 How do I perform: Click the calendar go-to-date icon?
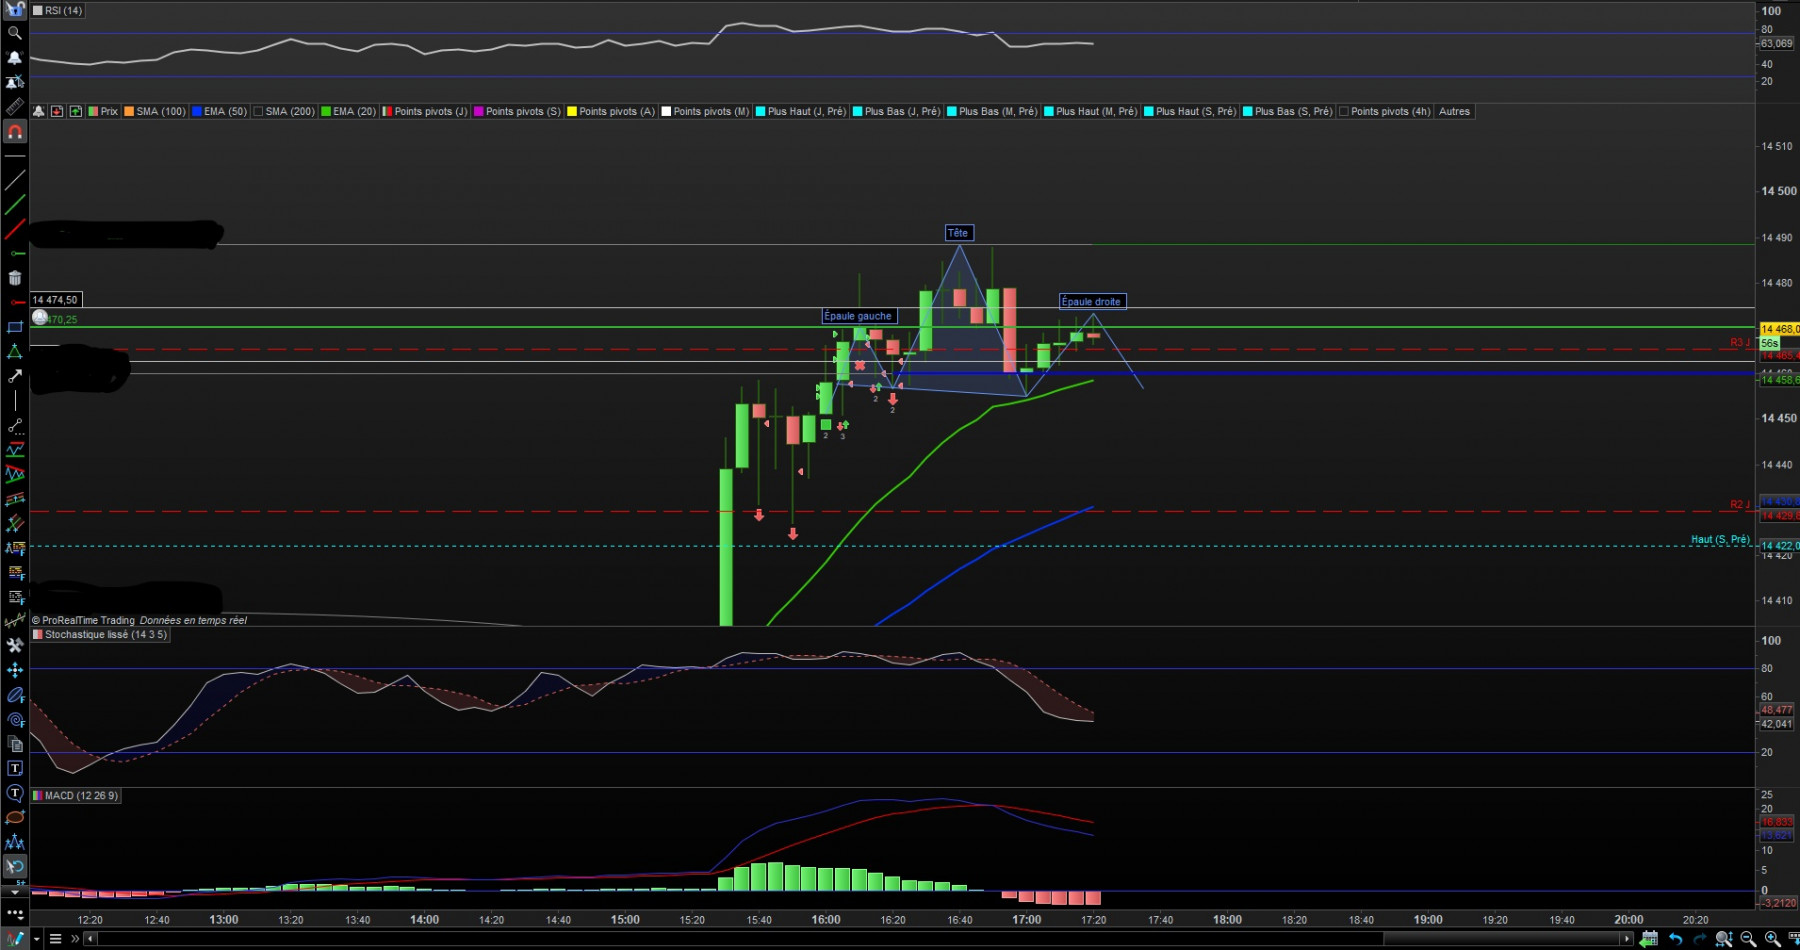click(x=1649, y=939)
